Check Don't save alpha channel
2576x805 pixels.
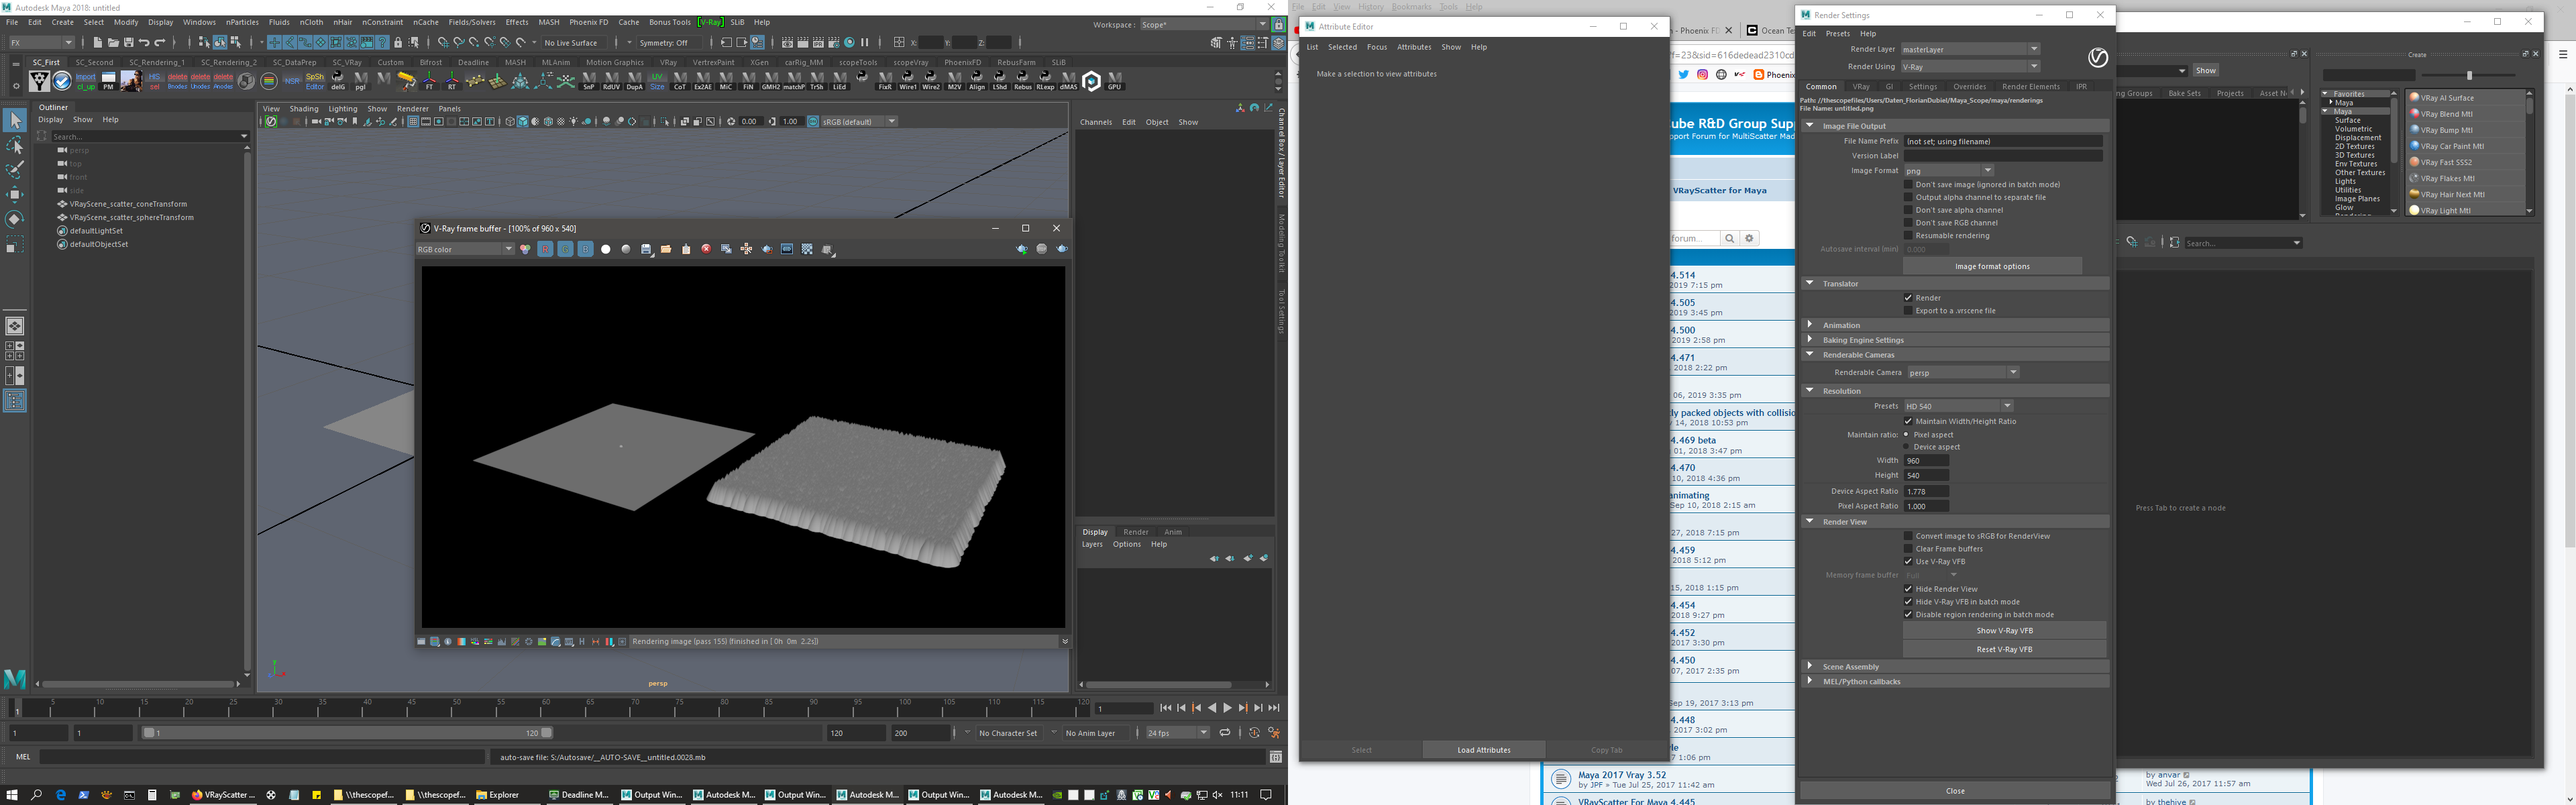coord(1908,210)
